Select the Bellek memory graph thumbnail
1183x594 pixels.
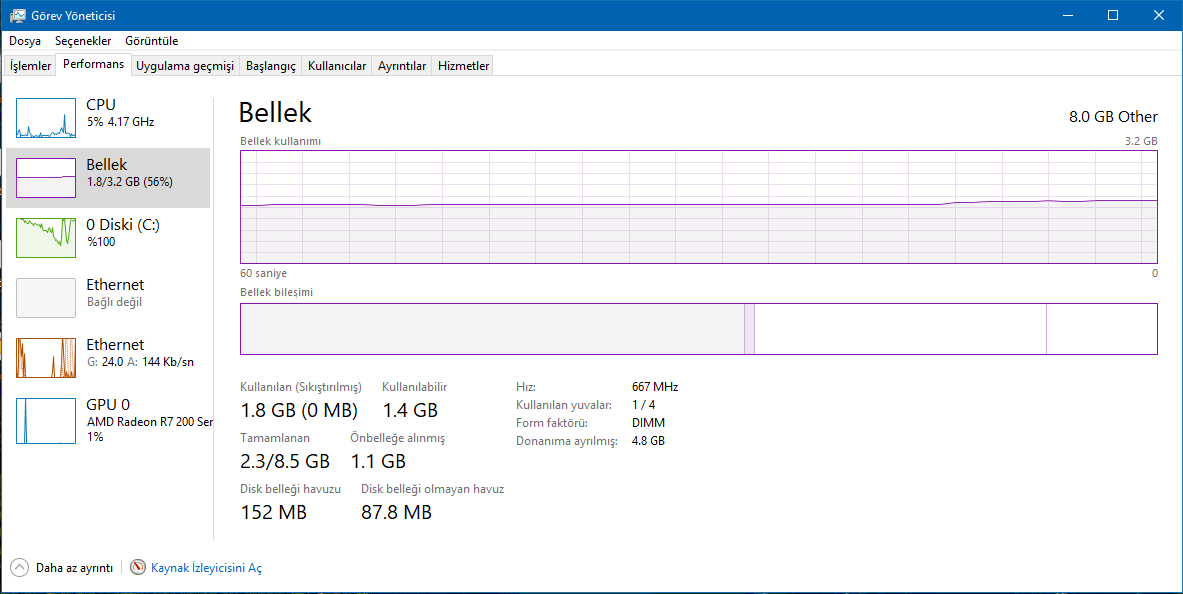tap(46, 178)
